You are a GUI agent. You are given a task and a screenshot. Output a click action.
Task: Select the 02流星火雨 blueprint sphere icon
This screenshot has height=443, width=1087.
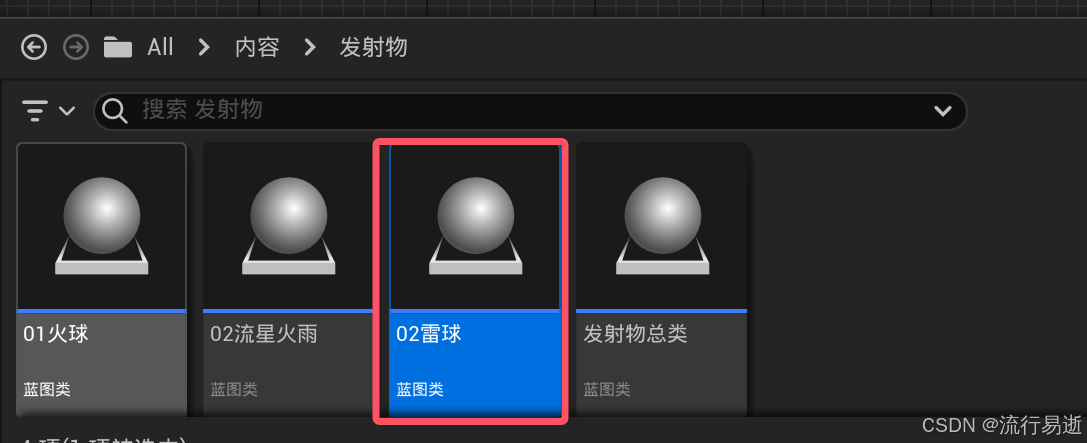(289, 226)
